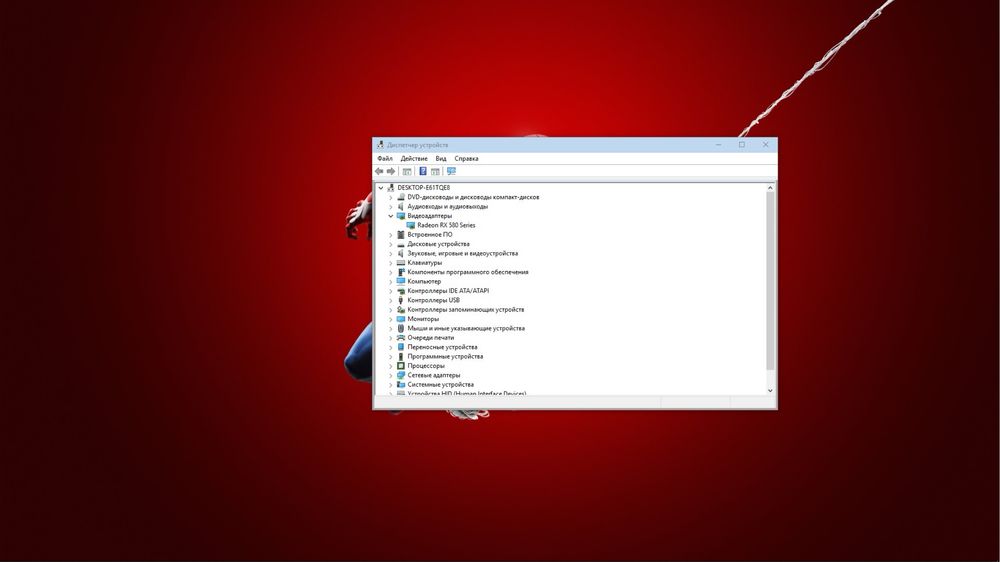Screen dimensions: 1000x562
Task: Click the icon beside Контроллеры IDE ATA/ATAPI
Action: point(401,291)
